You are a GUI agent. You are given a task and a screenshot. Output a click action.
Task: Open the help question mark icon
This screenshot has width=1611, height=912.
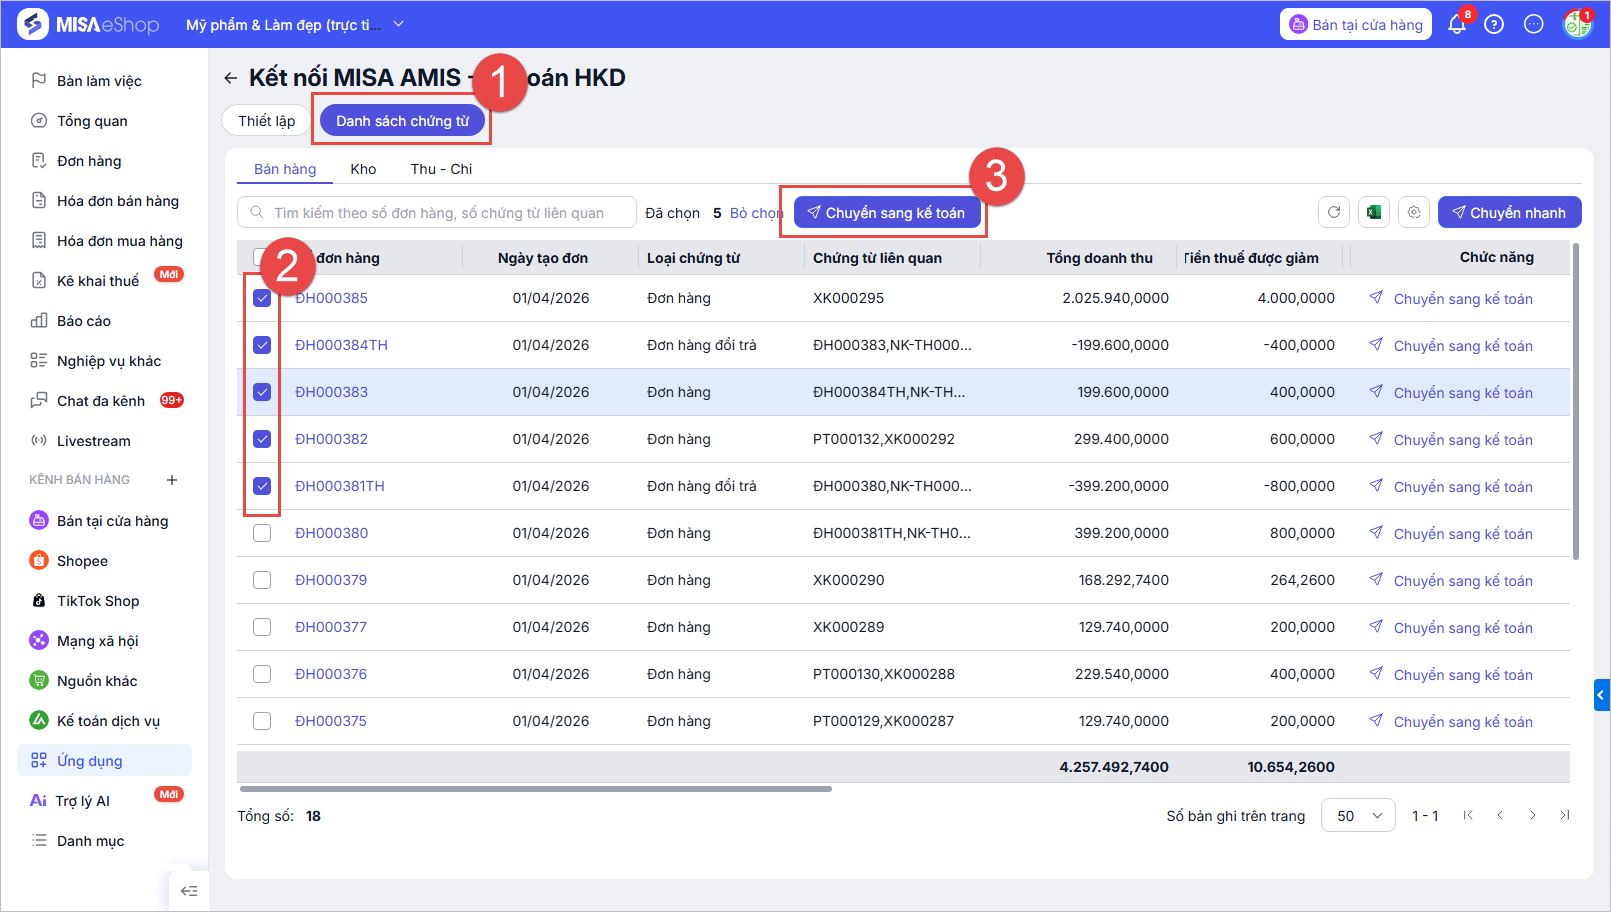pos(1494,25)
